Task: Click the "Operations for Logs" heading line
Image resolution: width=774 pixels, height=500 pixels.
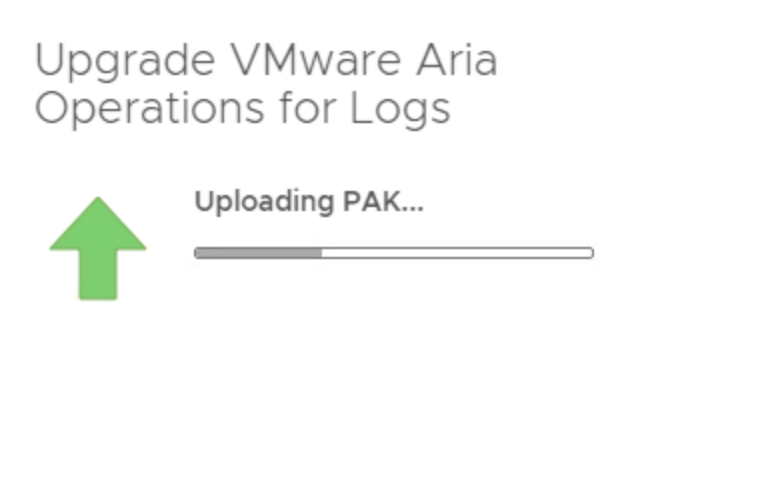Action: click(x=242, y=110)
